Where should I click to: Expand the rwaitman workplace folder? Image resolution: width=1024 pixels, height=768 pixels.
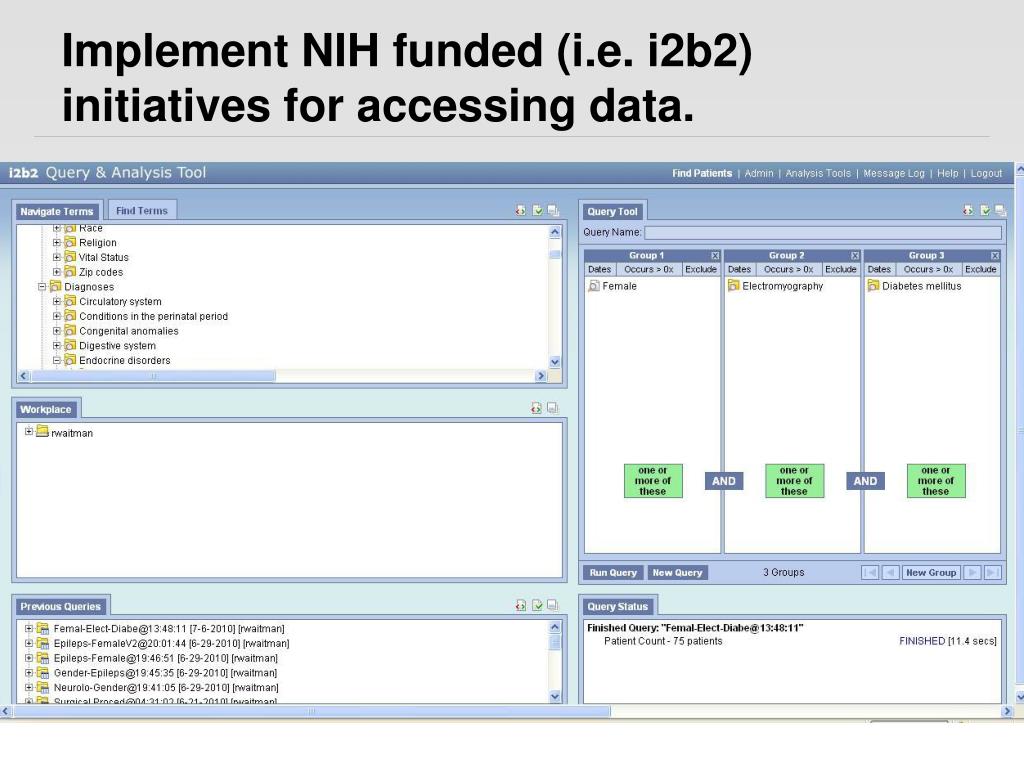tap(29, 432)
